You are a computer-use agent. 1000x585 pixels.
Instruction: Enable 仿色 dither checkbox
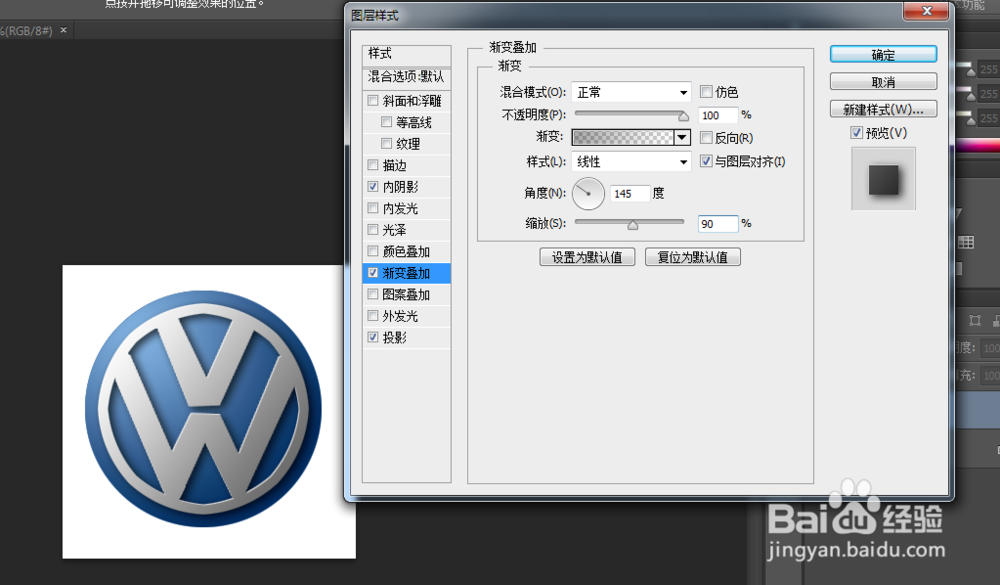pyautogui.click(x=706, y=92)
